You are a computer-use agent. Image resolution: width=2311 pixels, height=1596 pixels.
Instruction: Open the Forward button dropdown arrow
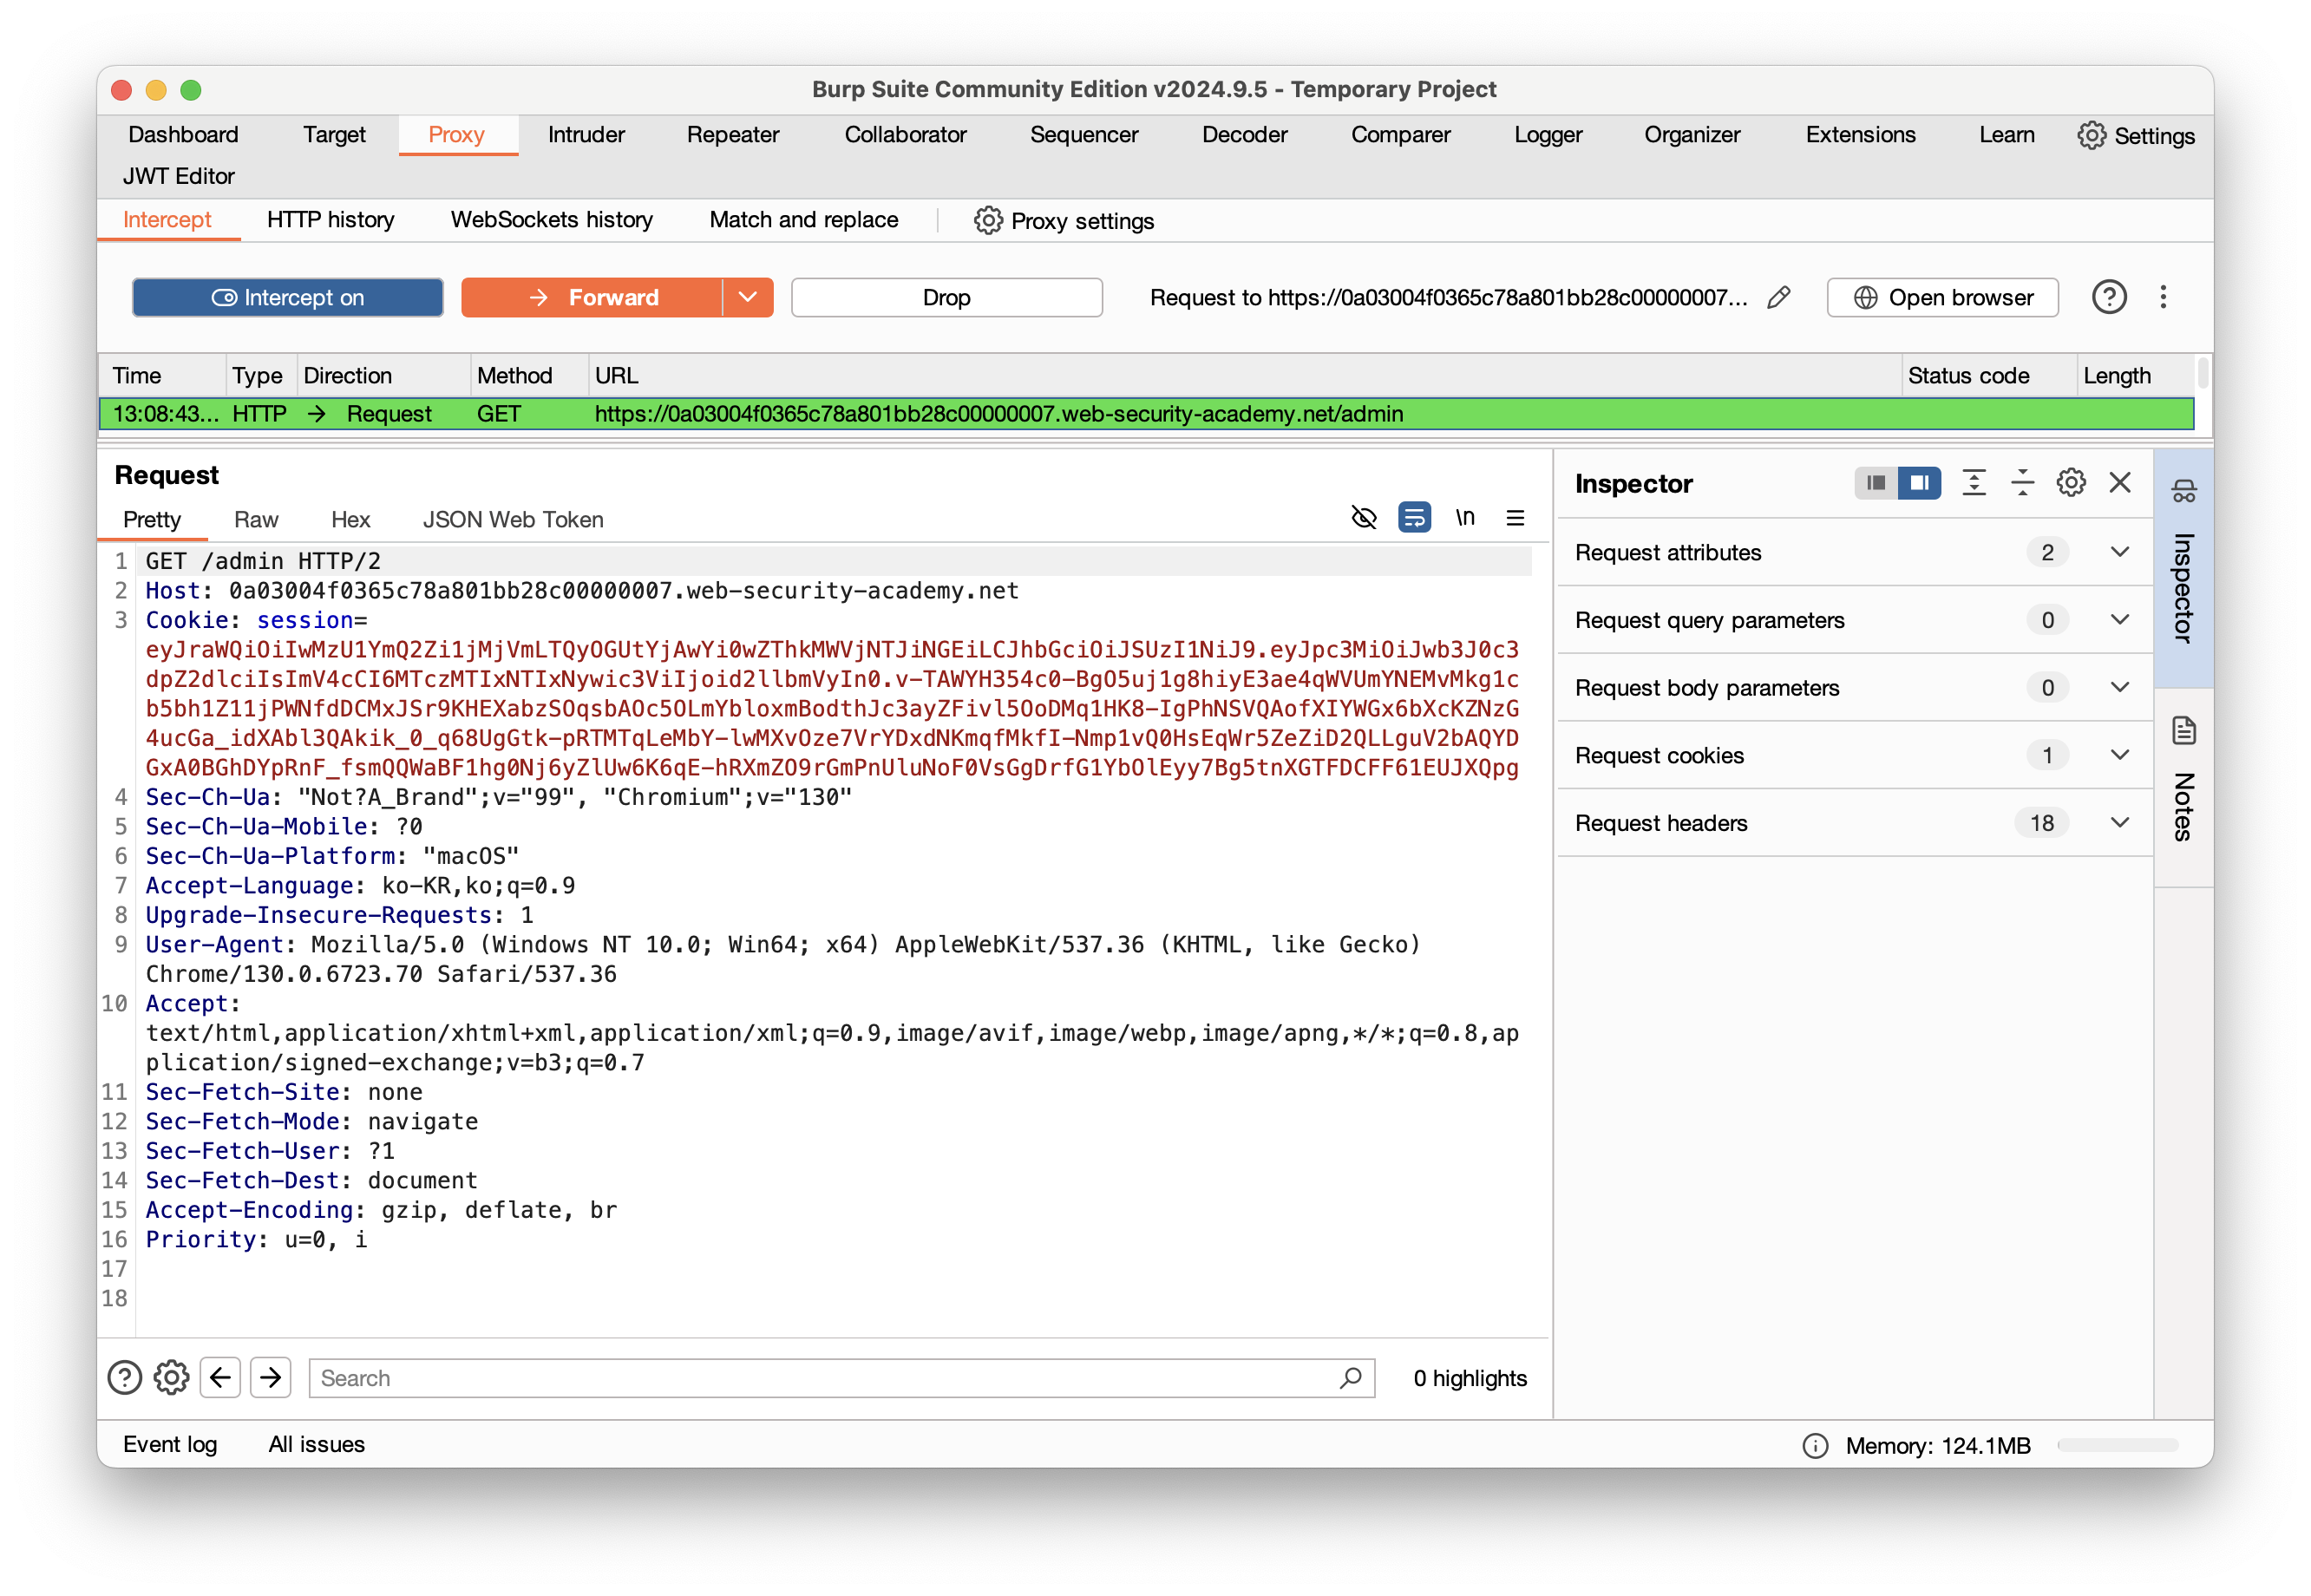[747, 297]
